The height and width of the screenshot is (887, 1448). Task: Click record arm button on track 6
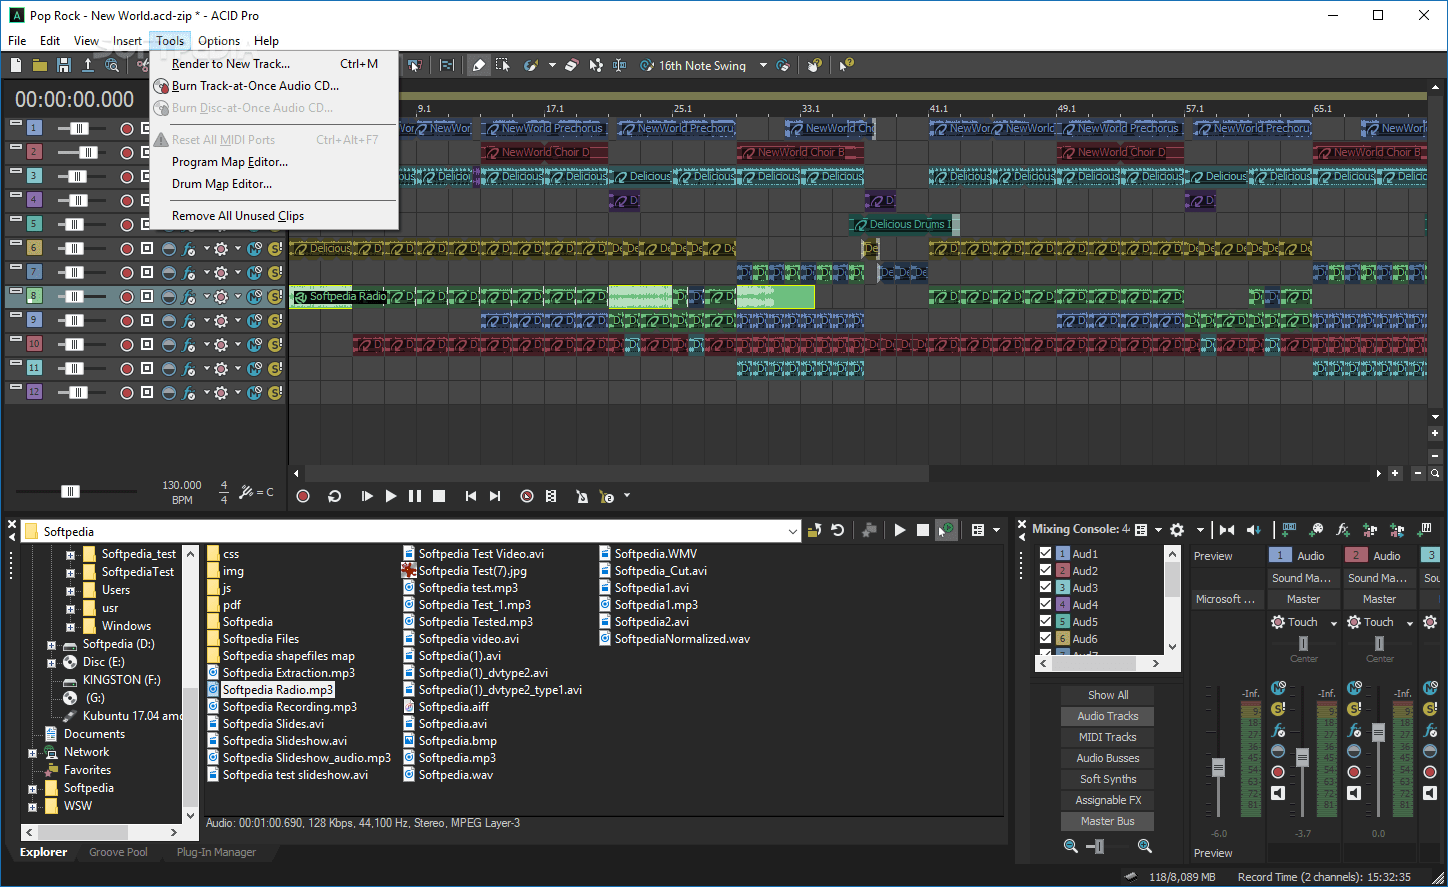click(x=126, y=249)
